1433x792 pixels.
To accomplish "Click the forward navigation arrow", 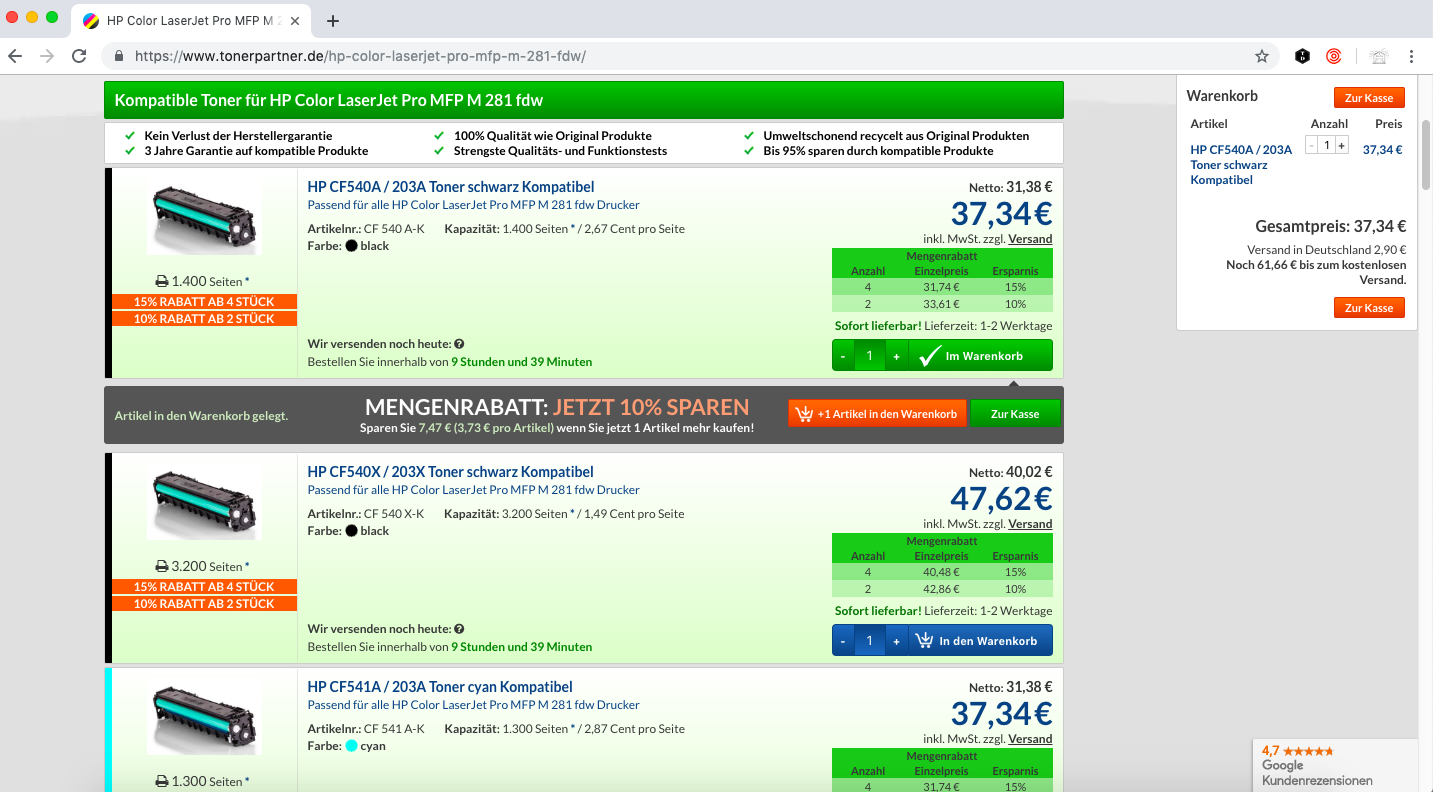I will pyautogui.click(x=47, y=56).
